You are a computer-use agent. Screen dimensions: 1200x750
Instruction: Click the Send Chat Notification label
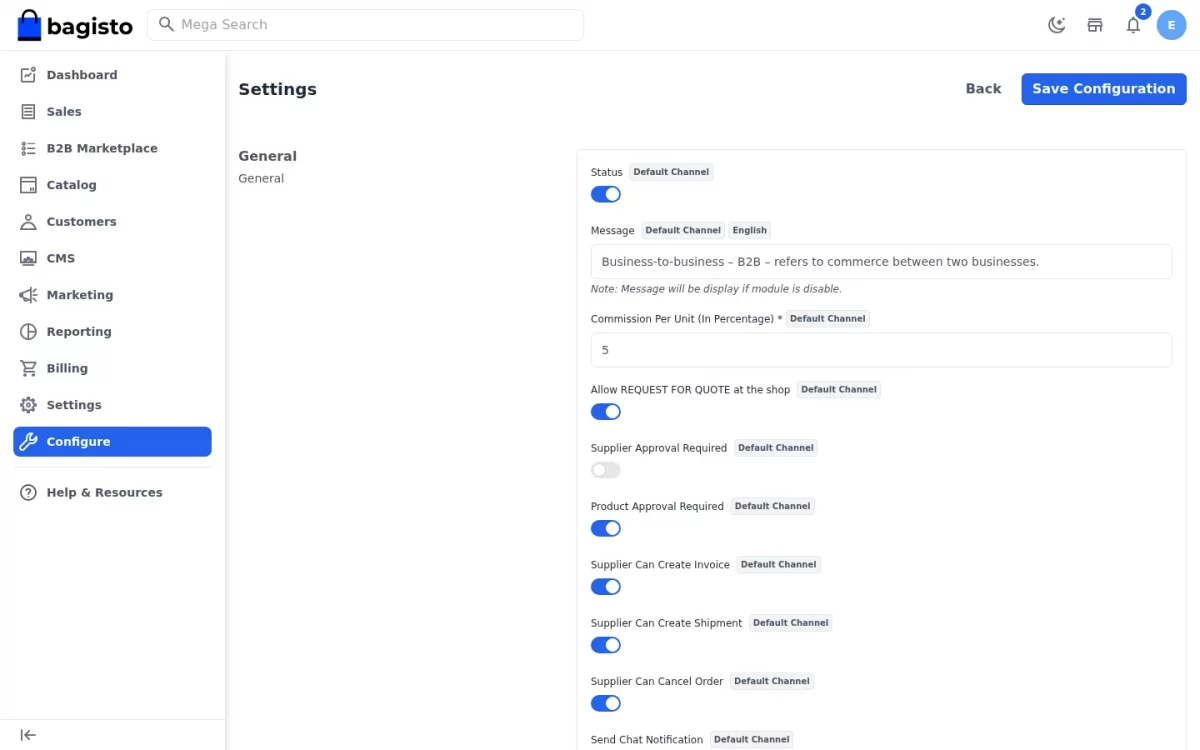pos(647,740)
